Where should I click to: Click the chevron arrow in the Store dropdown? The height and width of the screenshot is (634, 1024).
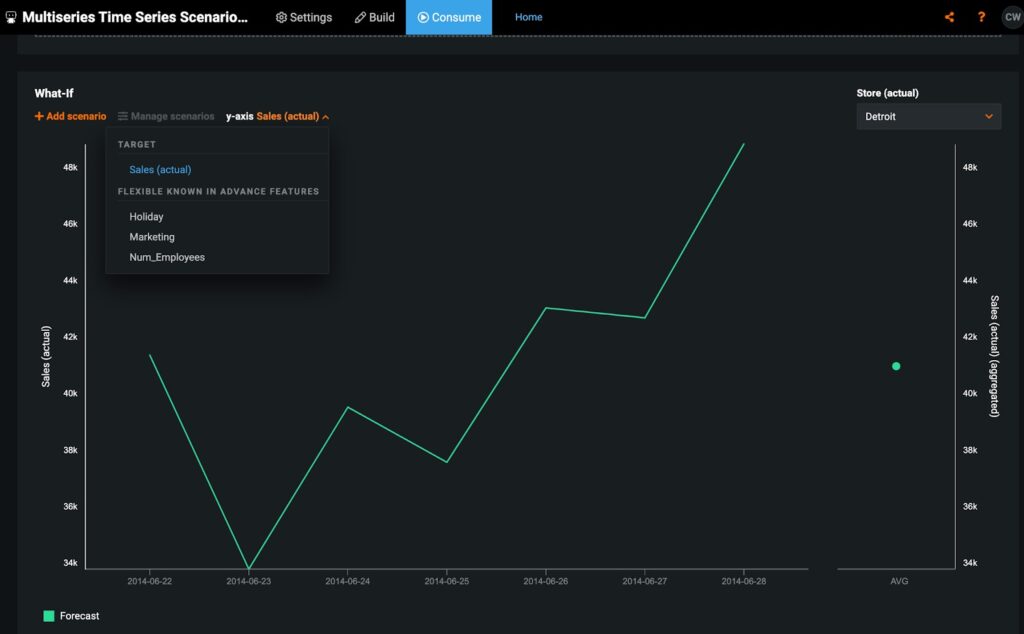[x=989, y=116]
